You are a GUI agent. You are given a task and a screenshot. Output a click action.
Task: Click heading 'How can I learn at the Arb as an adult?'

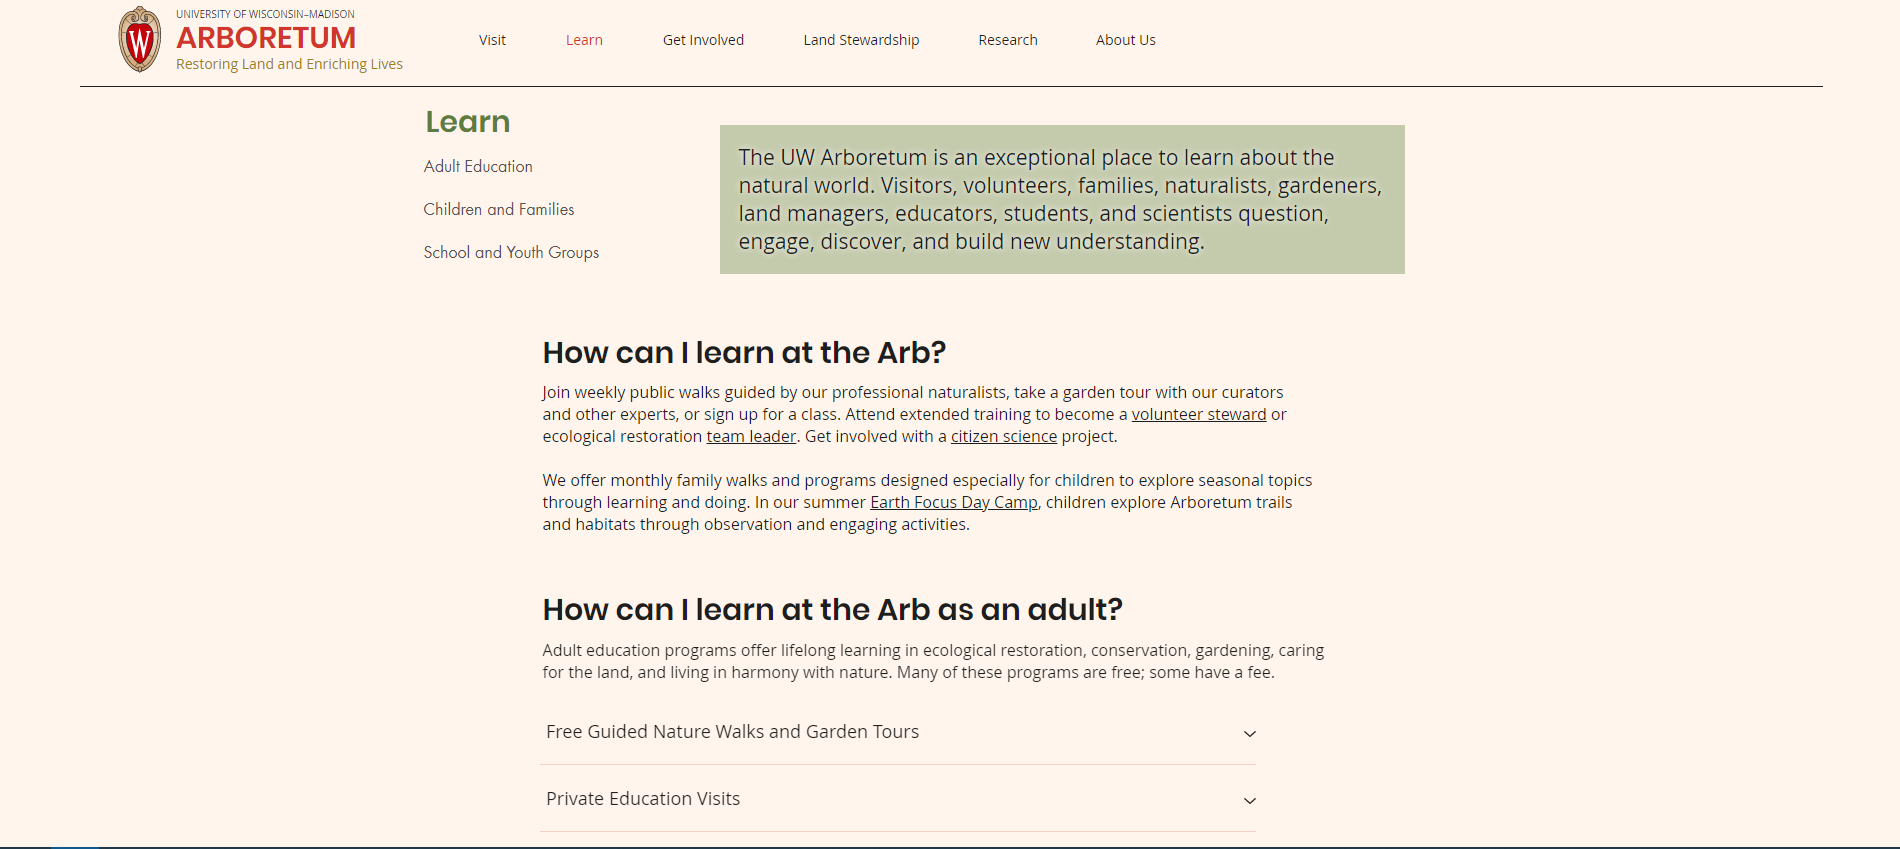pos(832,609)
